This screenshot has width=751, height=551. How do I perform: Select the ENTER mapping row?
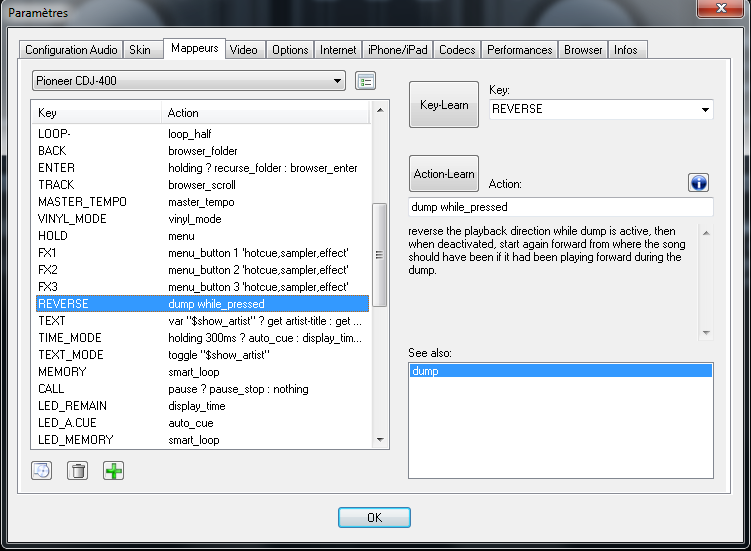202,168
